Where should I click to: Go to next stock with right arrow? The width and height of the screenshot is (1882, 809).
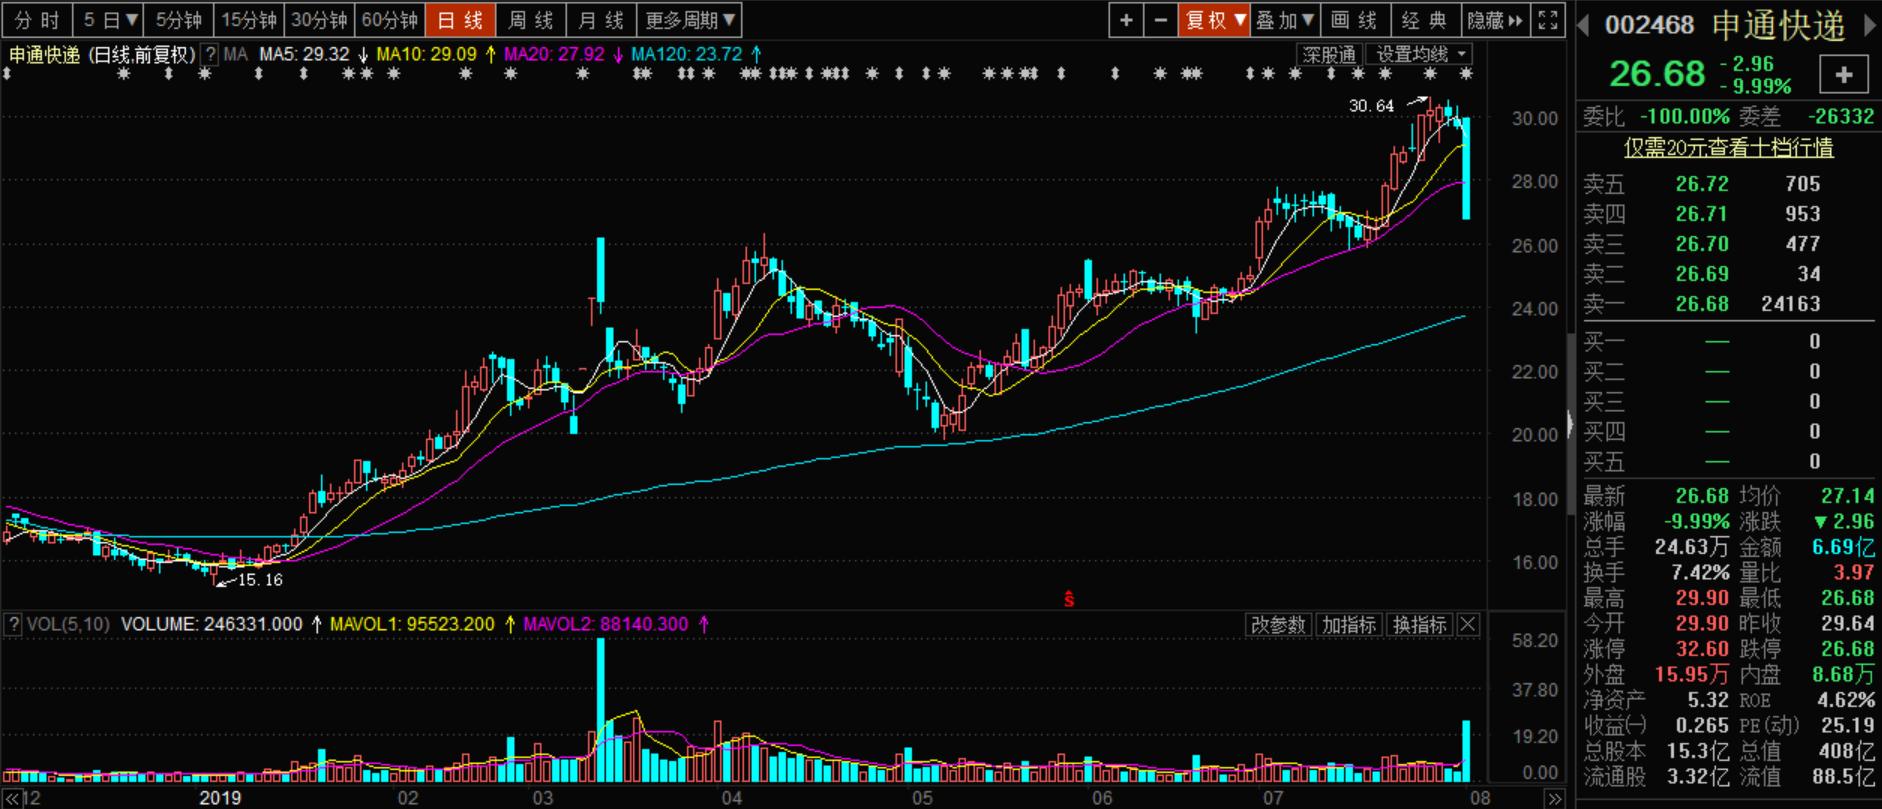click(x=1870, y=25)
